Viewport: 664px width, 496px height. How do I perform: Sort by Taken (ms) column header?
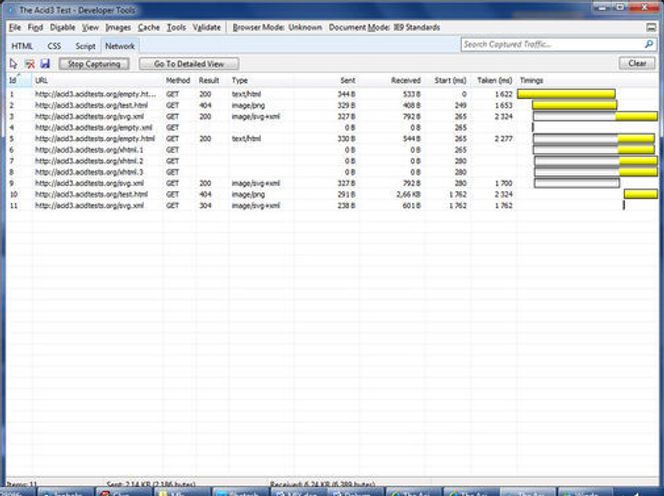point(494,80)
